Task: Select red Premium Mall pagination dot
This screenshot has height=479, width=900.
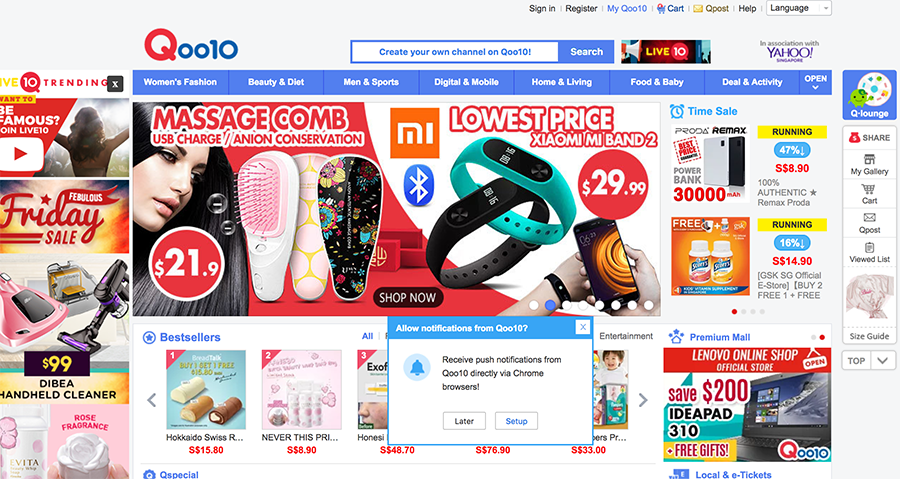Action: coord(822,337)
